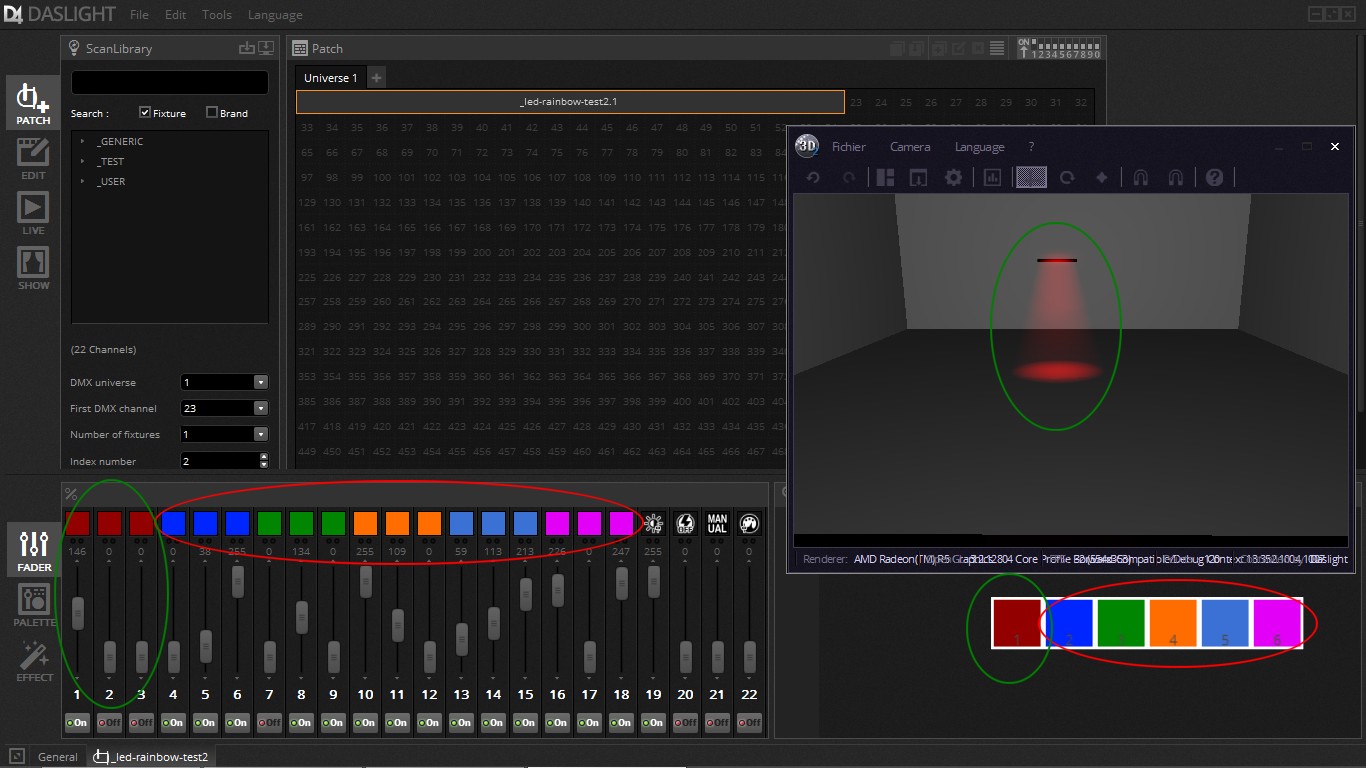
Task: Select the FADER panel icon
Action: 33,551
